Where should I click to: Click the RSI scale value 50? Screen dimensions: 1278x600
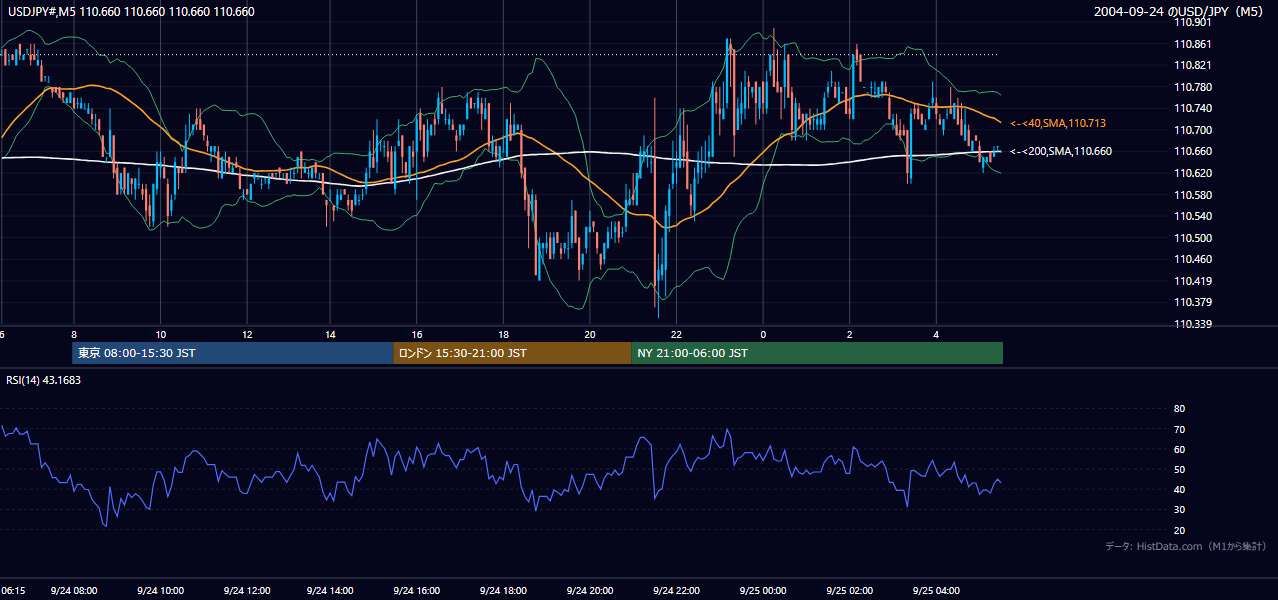(x=1179, y=469)
